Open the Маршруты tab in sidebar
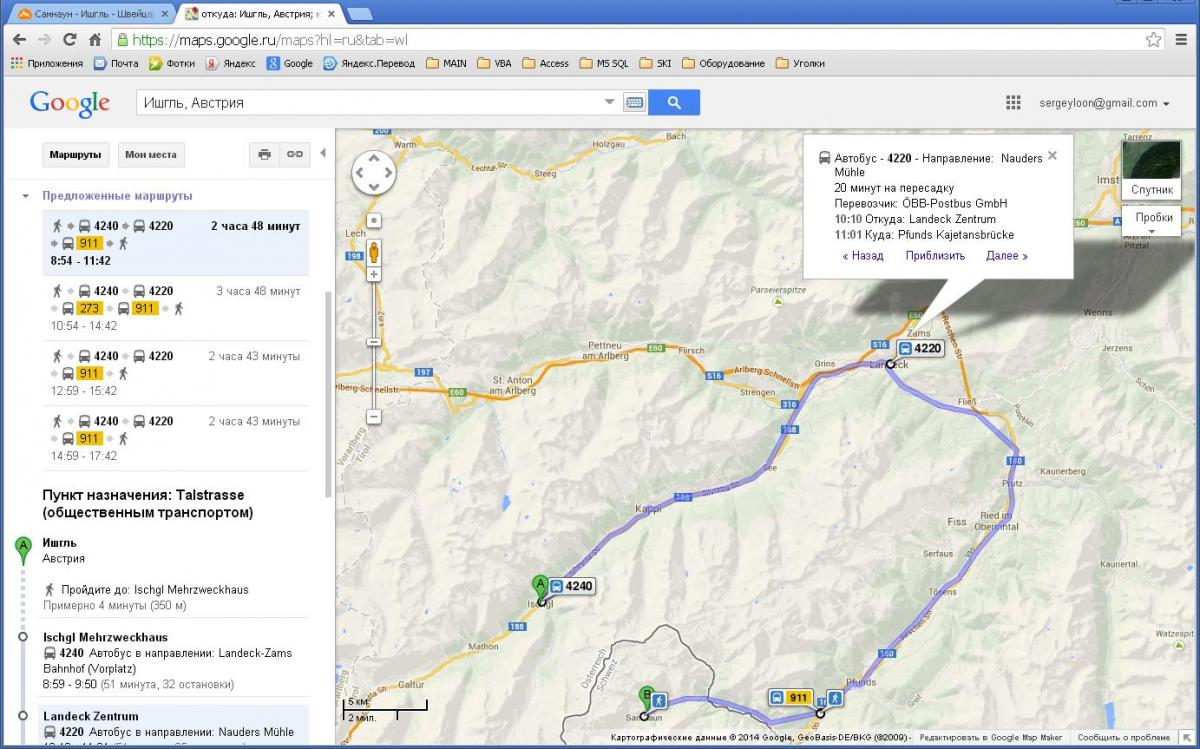This screenshot has height=749, width=1200. click(76, 155)
